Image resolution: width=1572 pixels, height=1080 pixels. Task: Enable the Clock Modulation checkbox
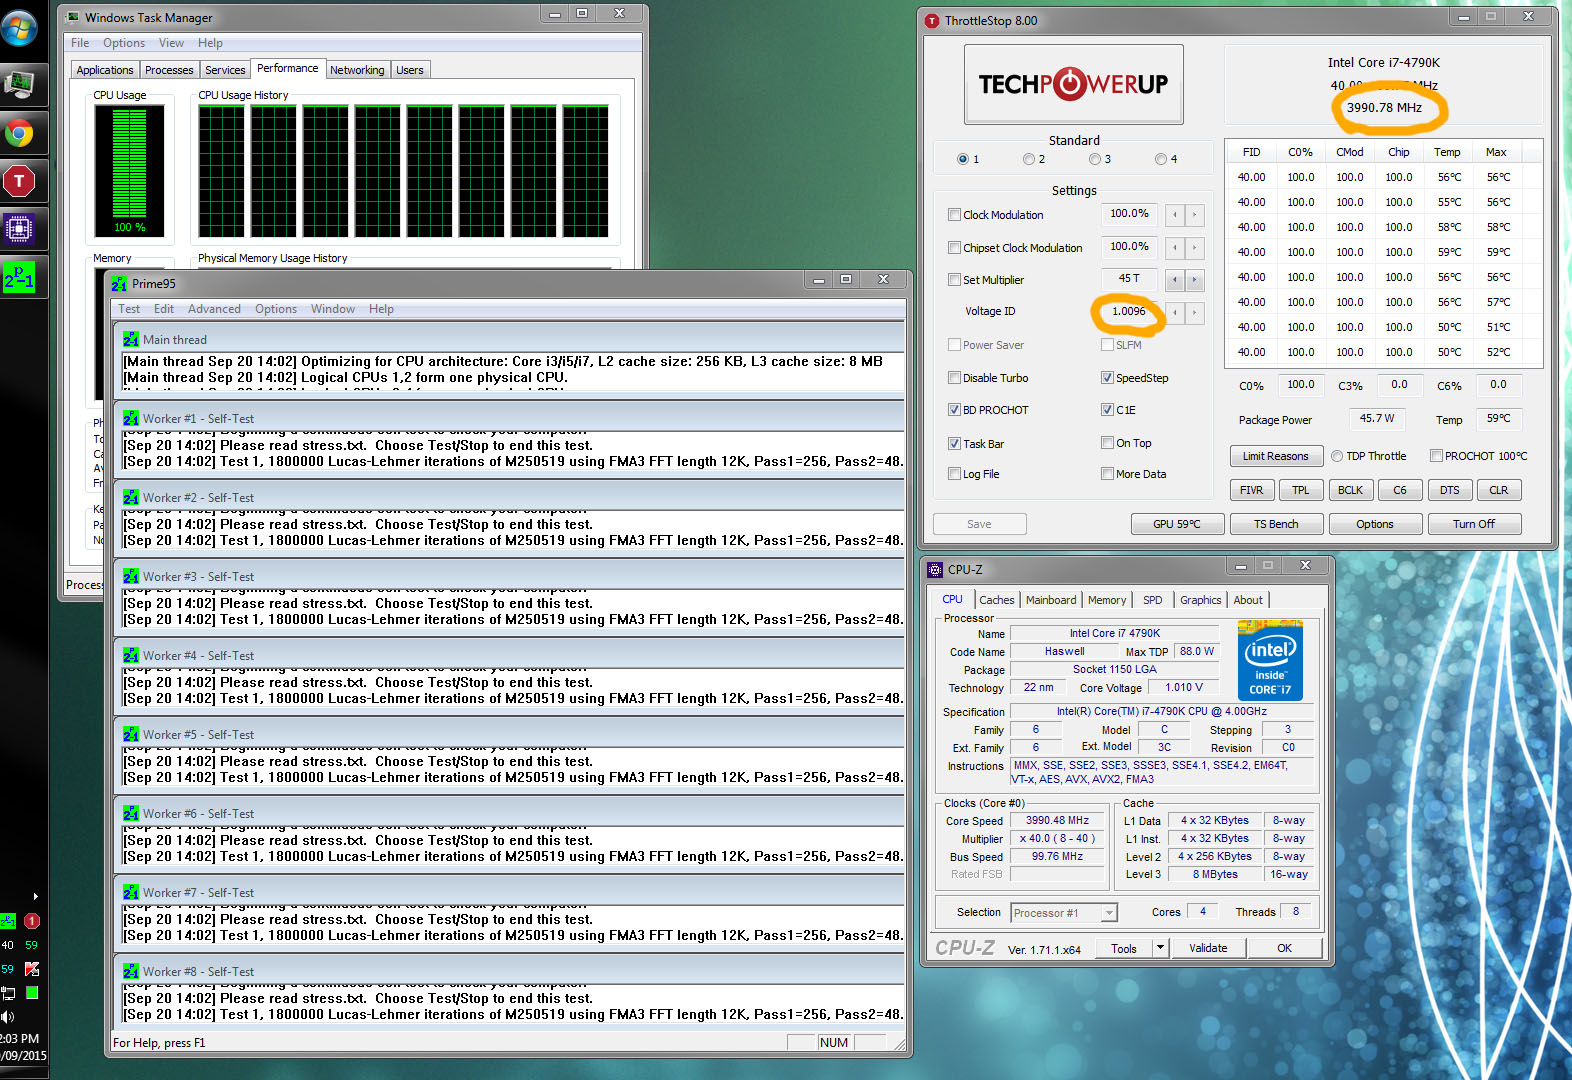pos(955,215)
